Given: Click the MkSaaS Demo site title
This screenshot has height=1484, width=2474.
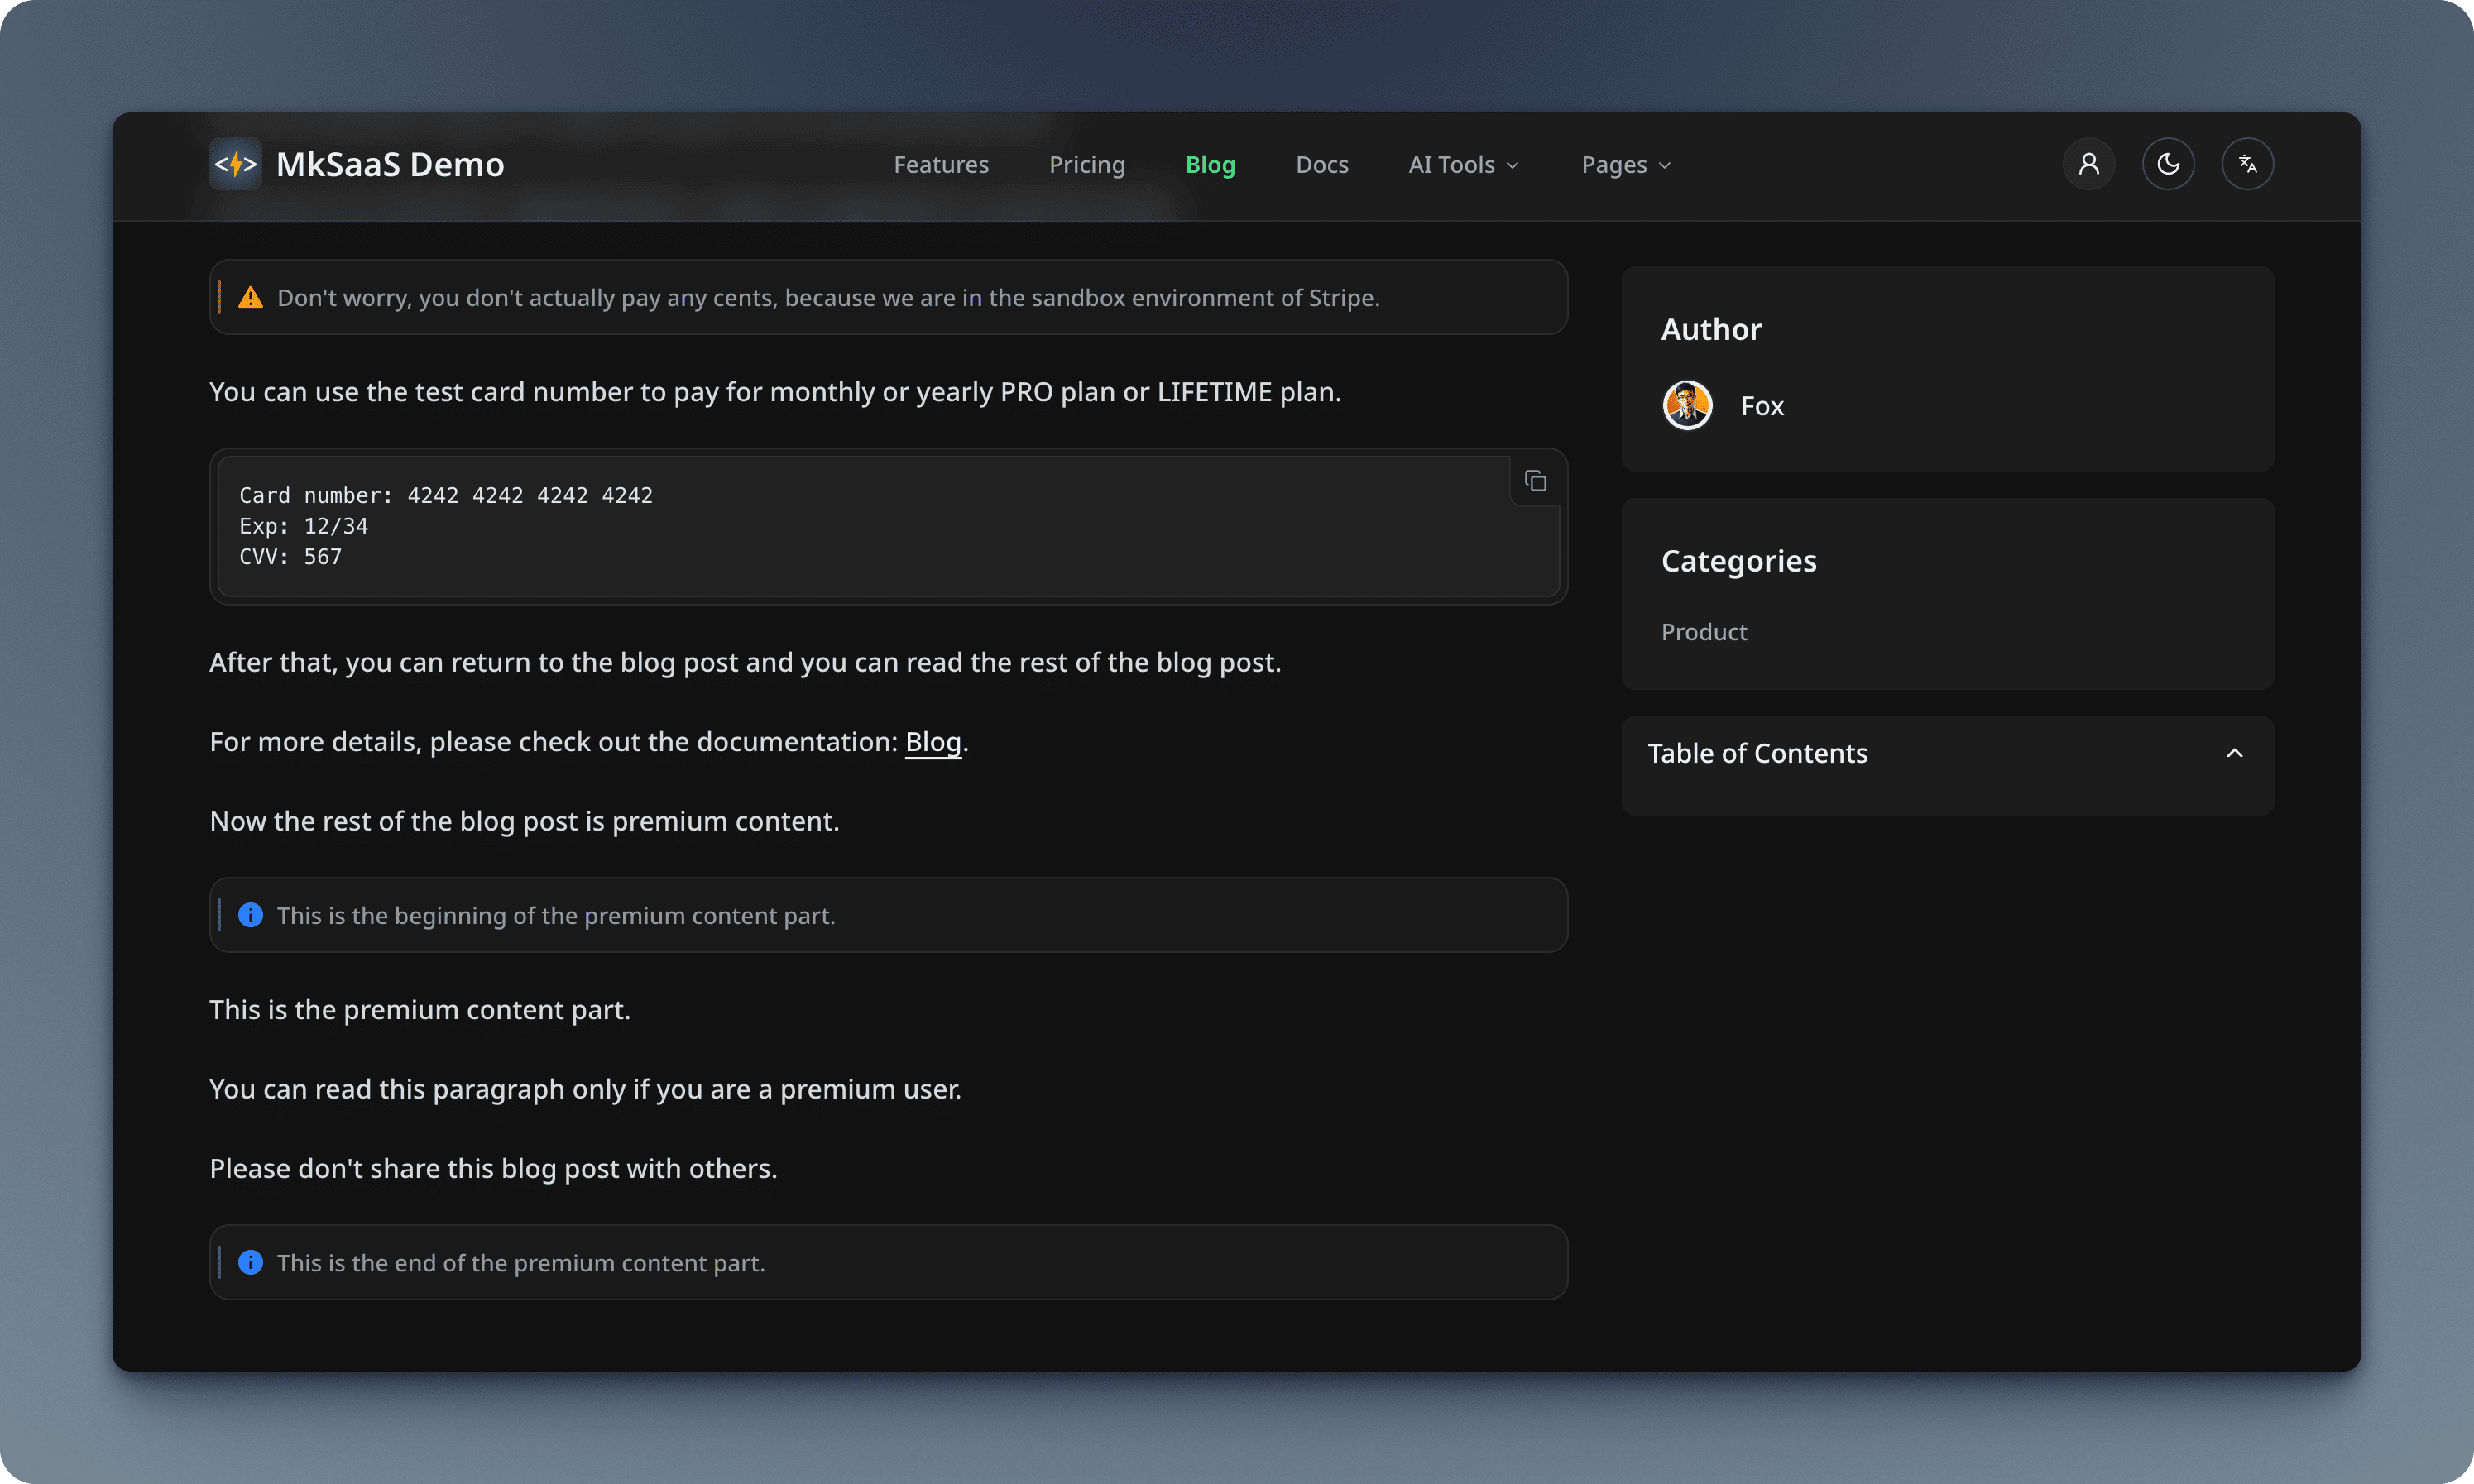Looking at the screenshot, I should coord(390,164).
